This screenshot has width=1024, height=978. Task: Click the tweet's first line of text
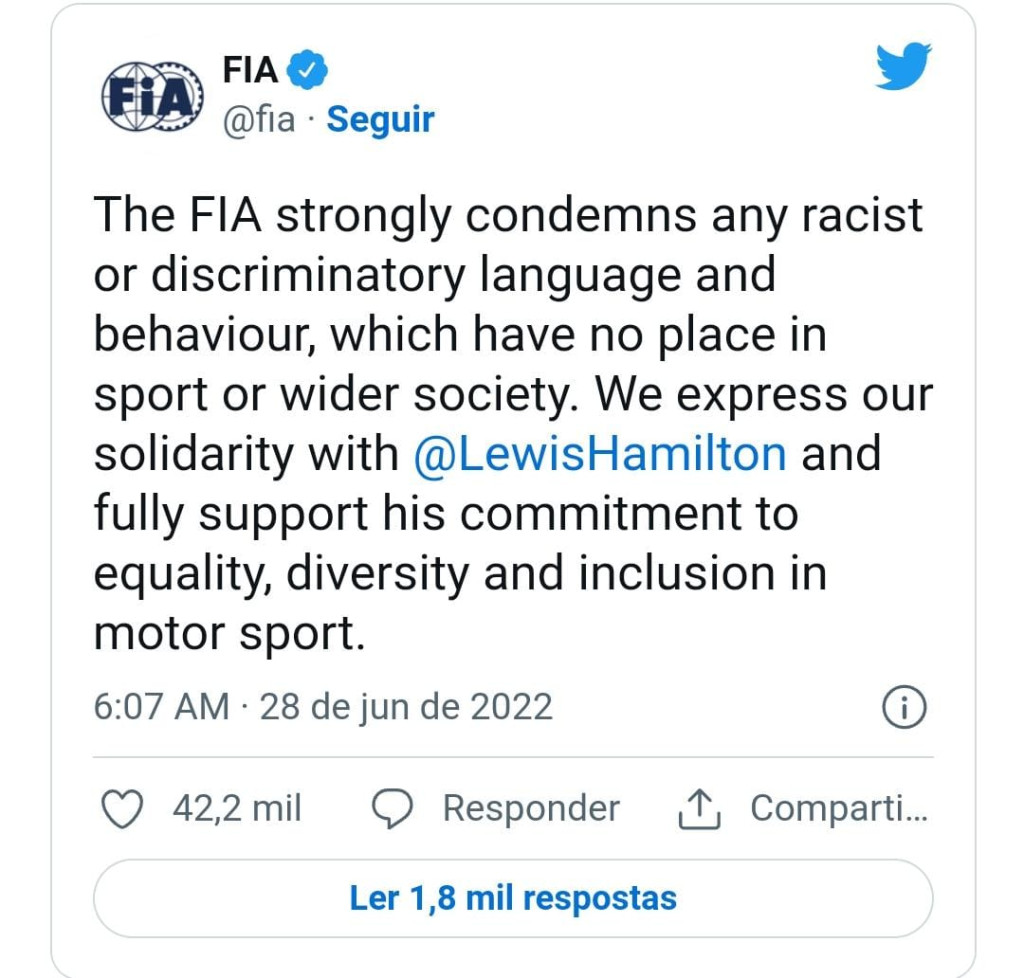pyautogui.click(x=508, y=216)
